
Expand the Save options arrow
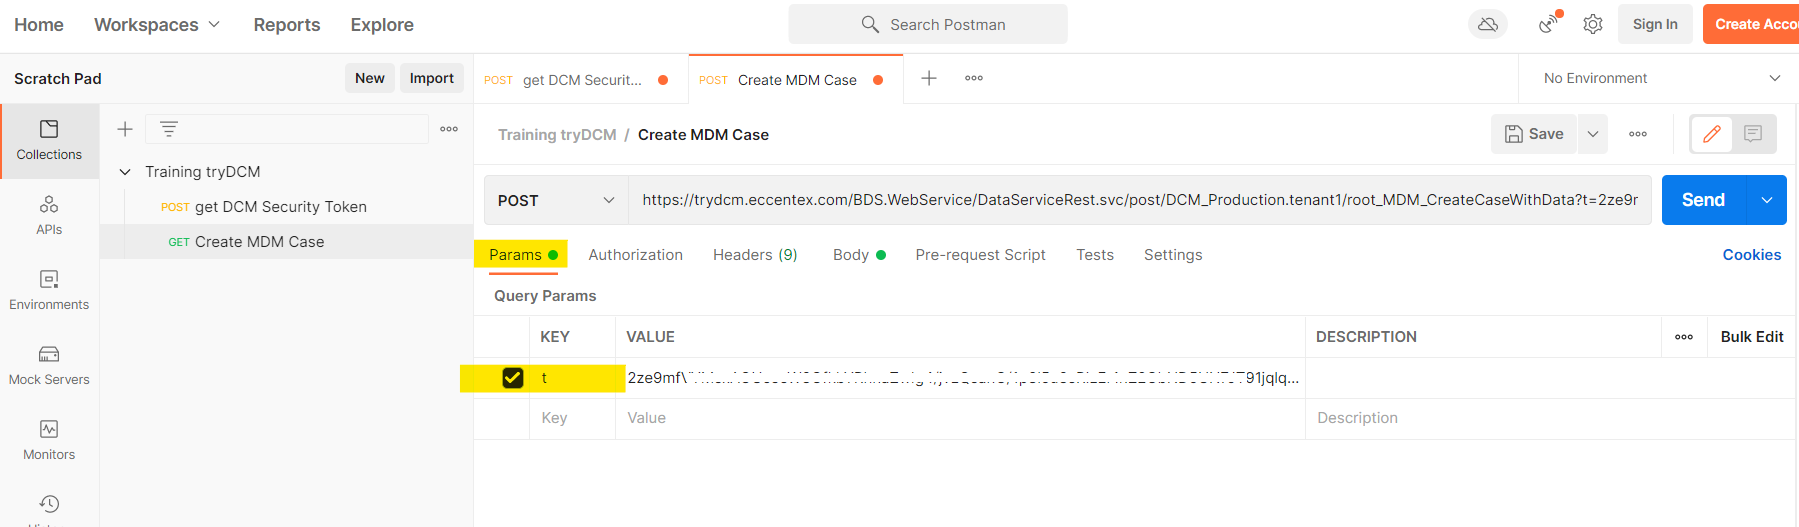pyautogui.click(x=1593, y=134)
